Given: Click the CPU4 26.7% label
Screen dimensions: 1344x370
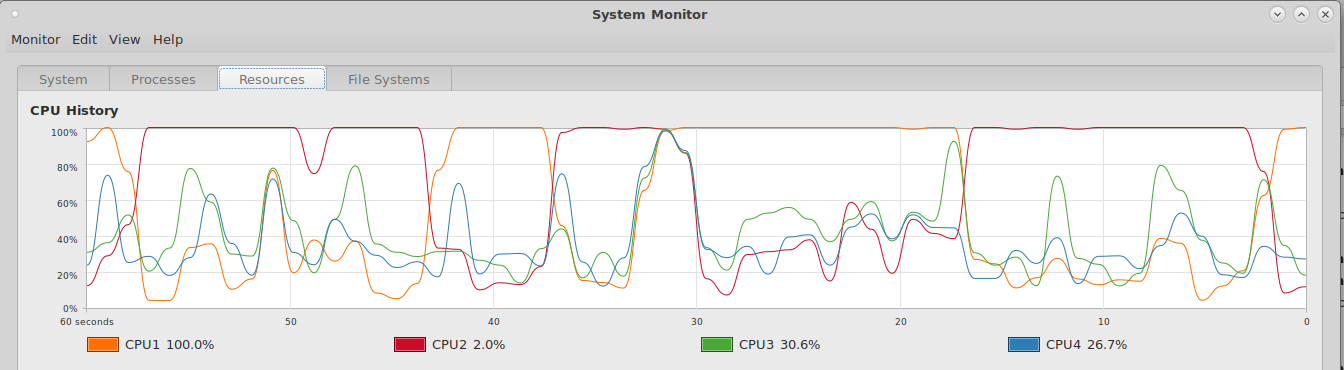Looking at the screenshot, I should (1087, 345).
